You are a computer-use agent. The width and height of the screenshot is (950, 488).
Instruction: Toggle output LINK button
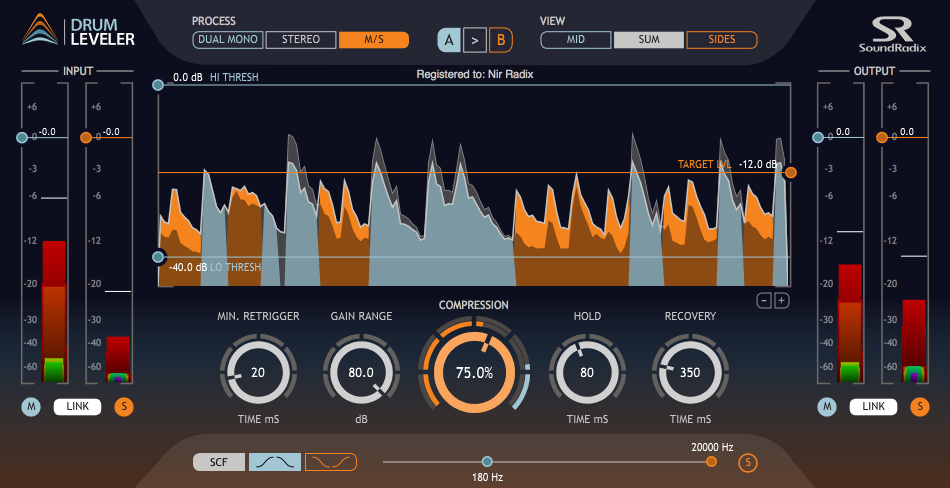[873, 406]
